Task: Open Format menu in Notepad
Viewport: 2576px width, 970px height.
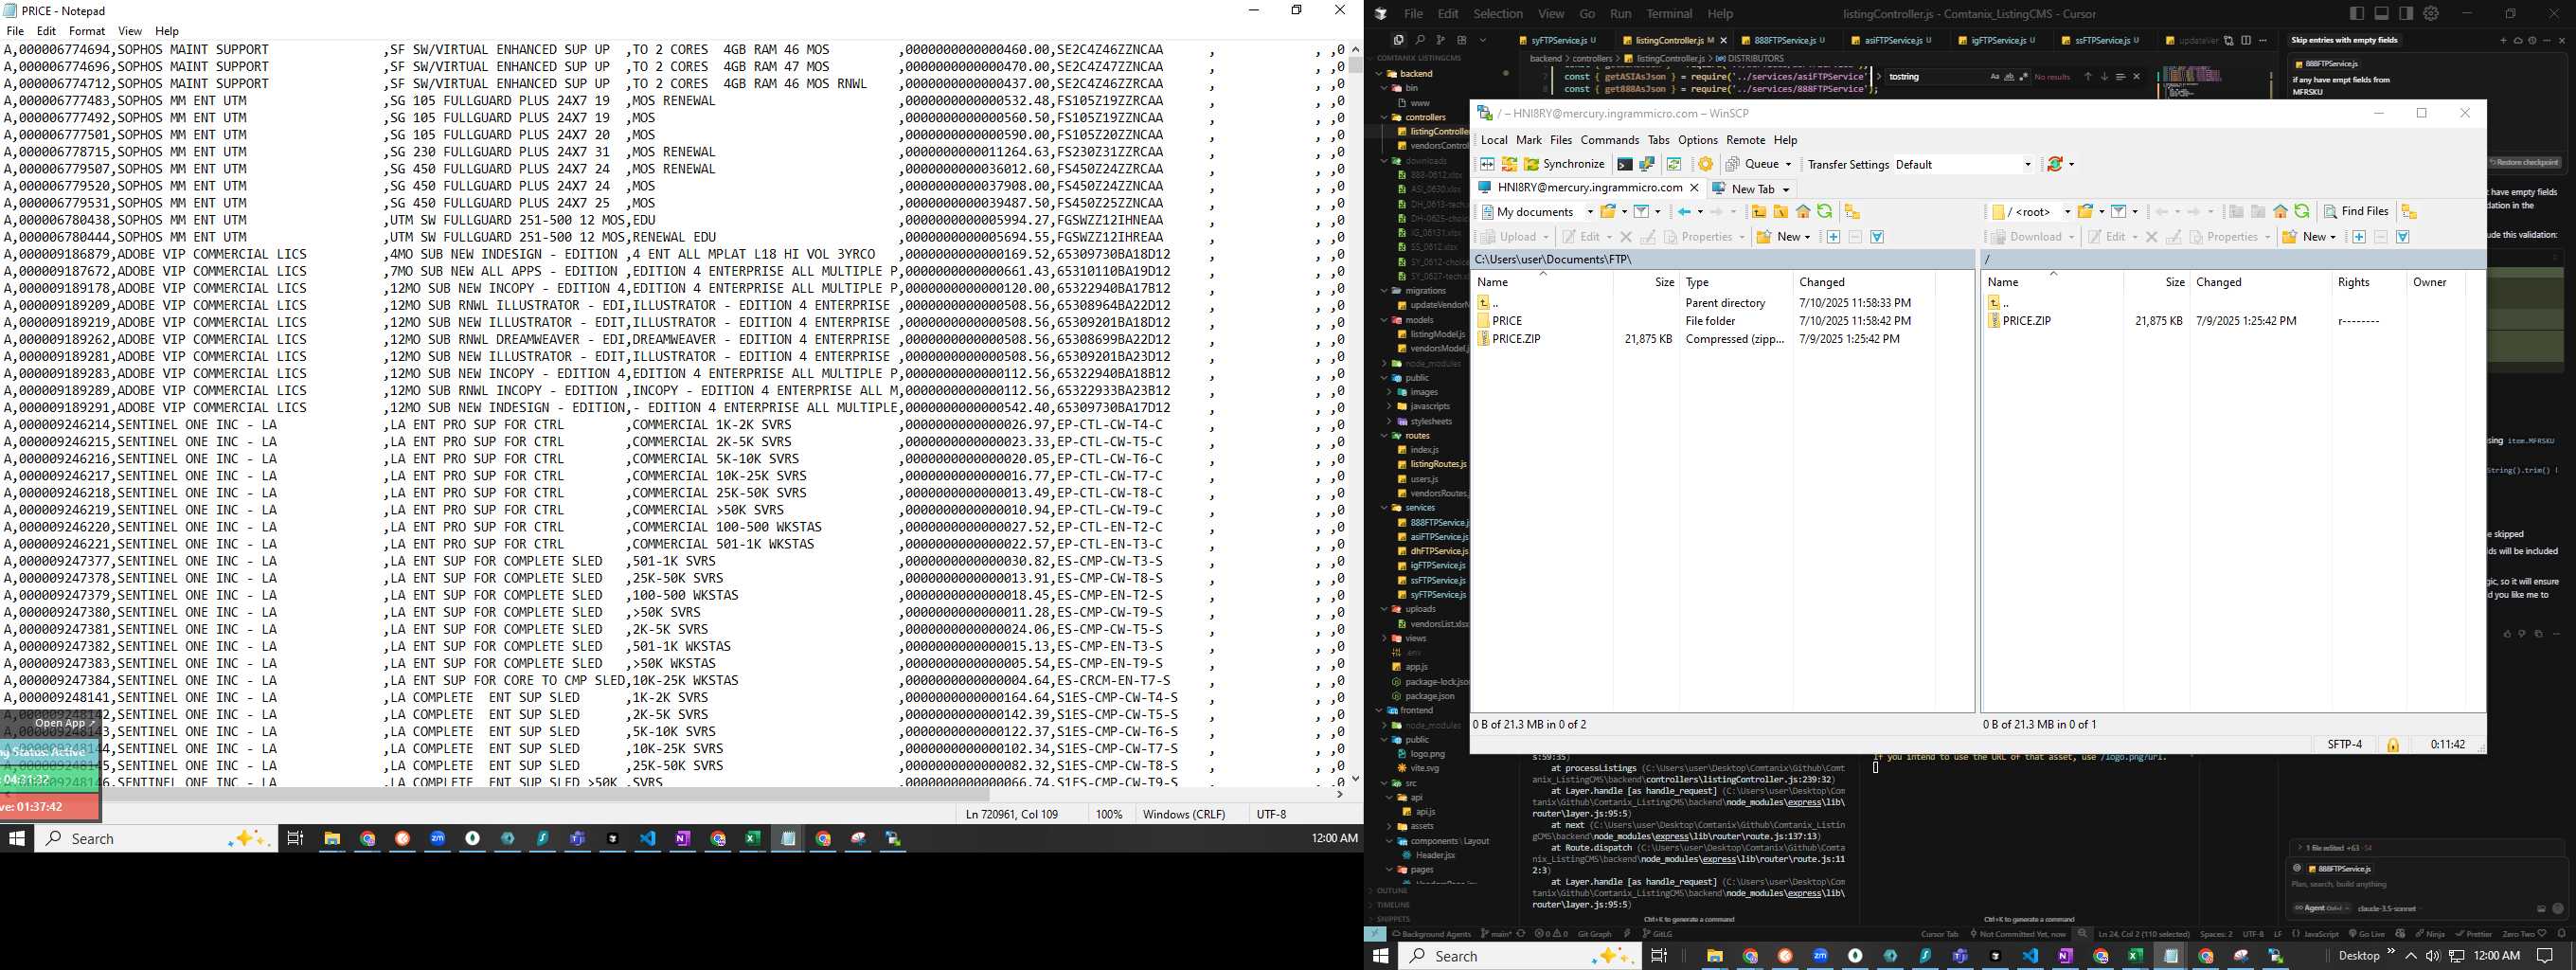Action: (x=87, y=31)
